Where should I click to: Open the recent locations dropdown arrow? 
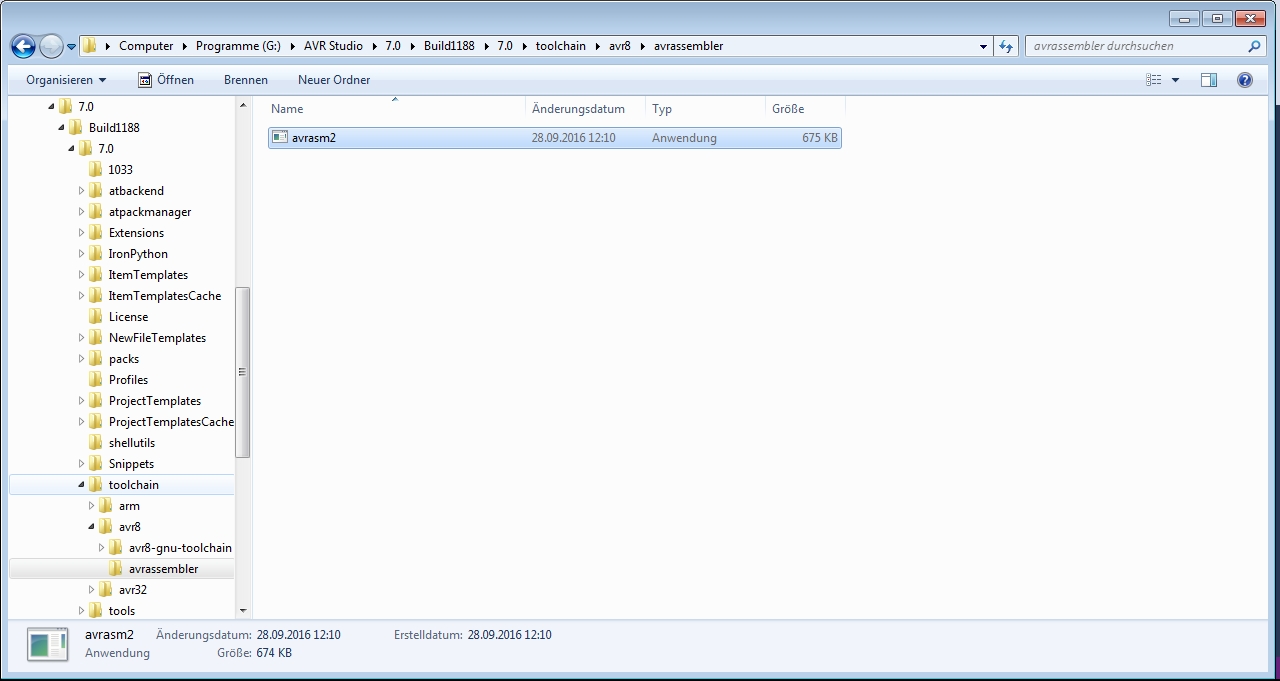coord(71,47)
